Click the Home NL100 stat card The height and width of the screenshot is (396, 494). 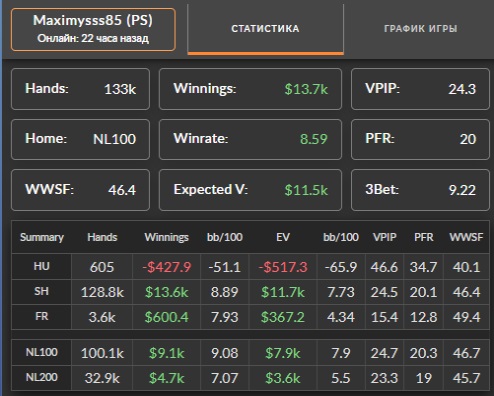80,139
